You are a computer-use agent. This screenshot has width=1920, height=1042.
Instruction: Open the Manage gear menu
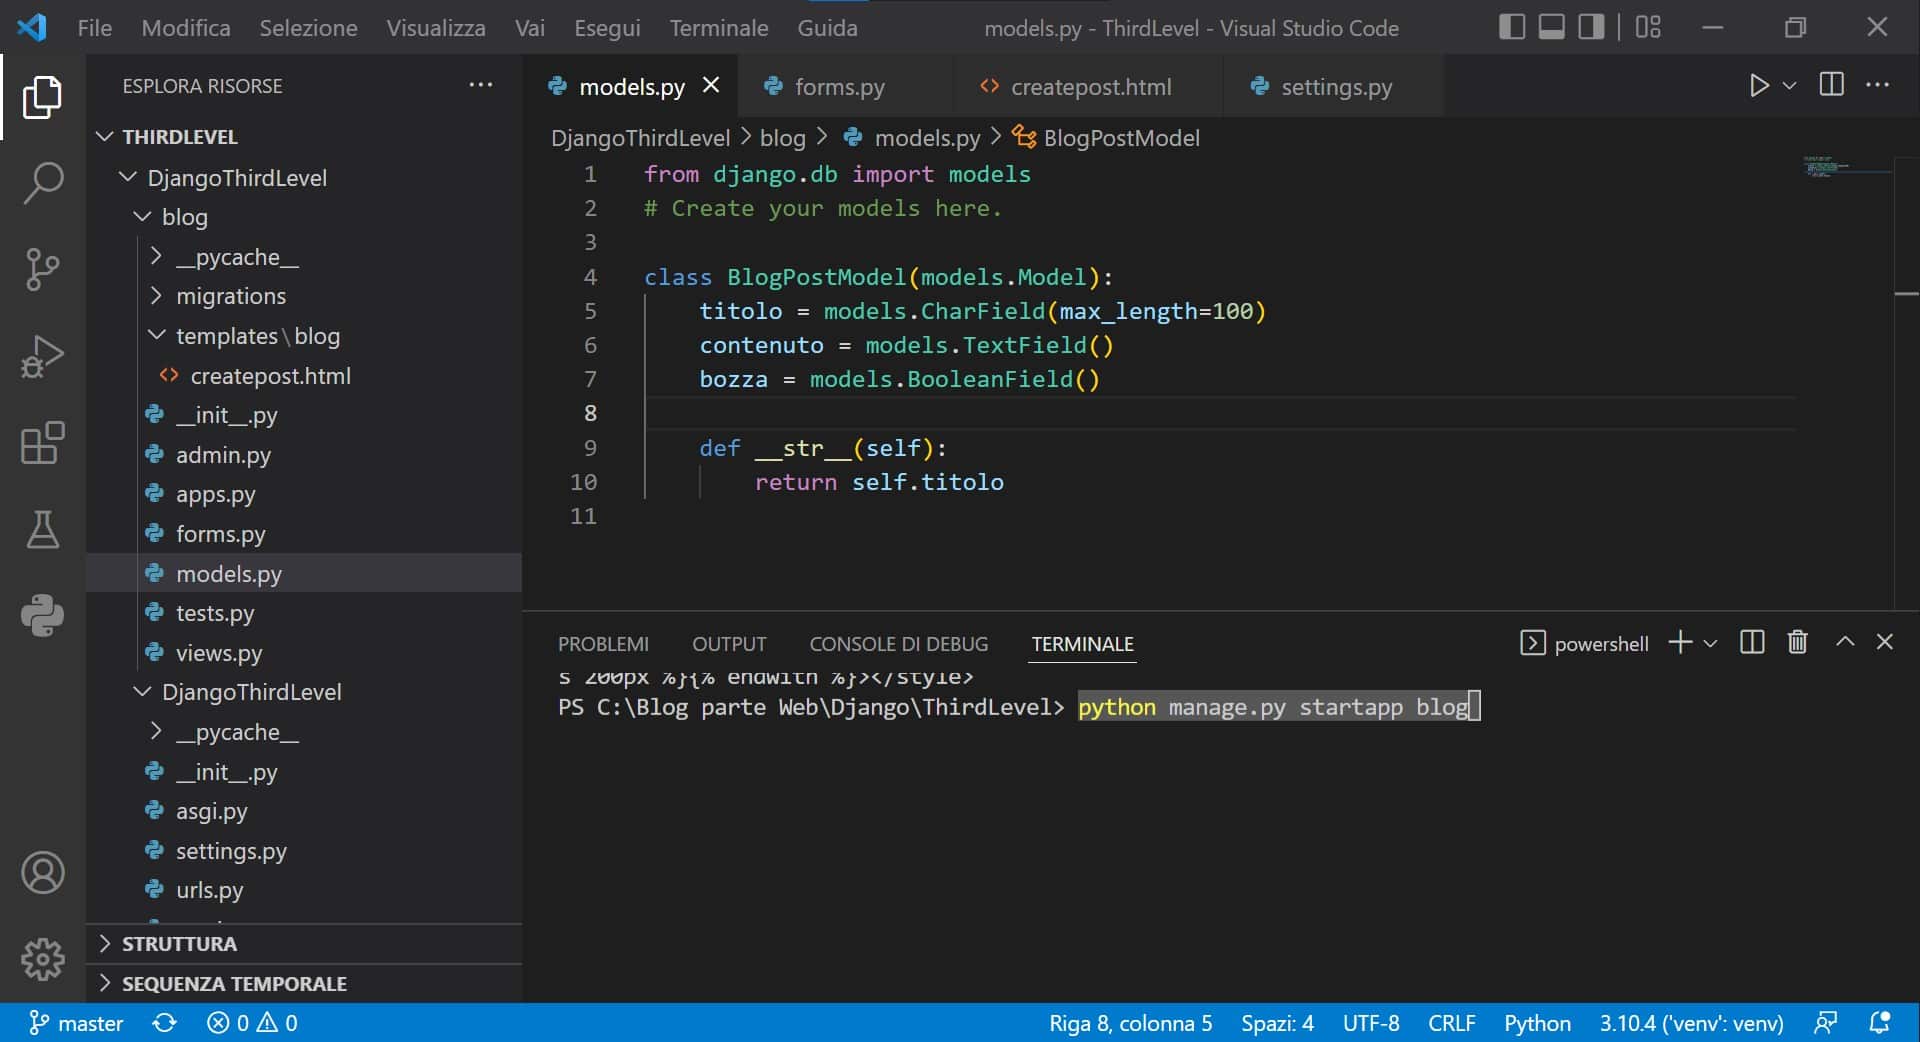[x=42, y=959]
